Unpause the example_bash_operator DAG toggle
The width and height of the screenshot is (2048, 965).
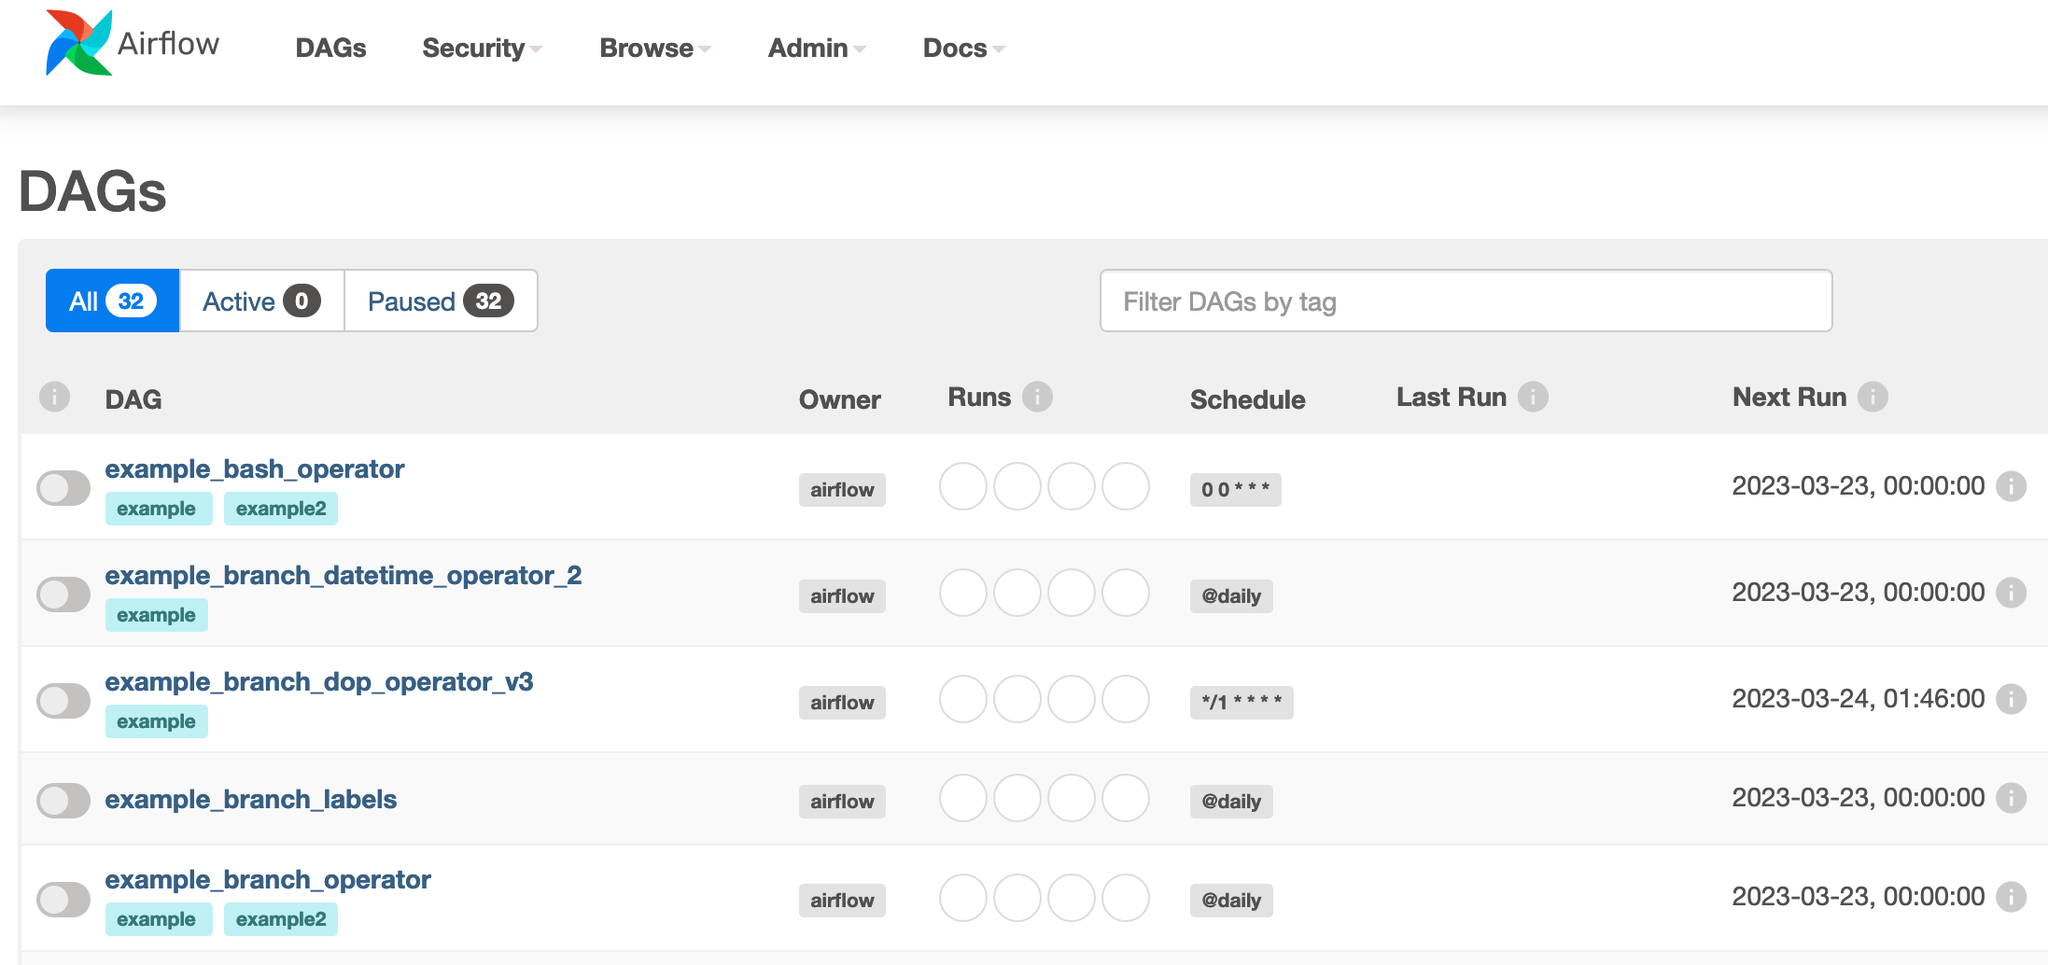tap(63, 488)
